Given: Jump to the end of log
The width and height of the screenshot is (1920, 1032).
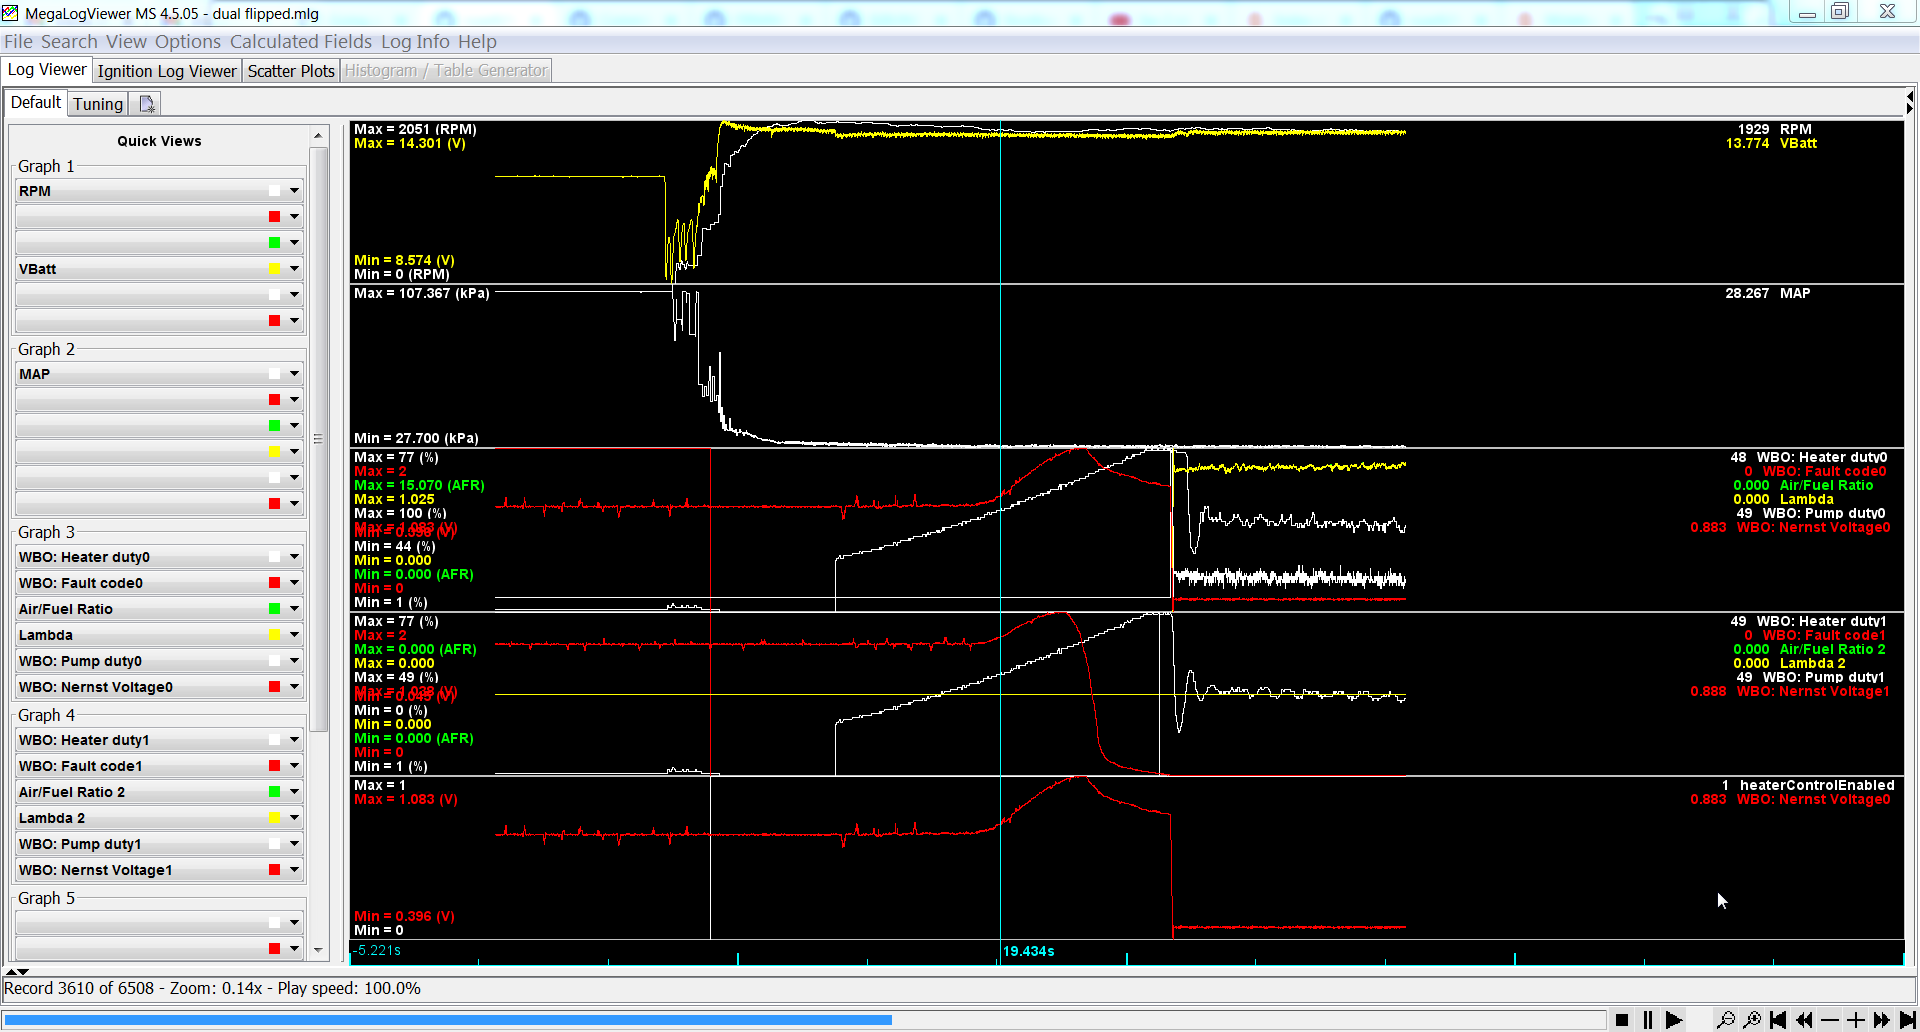Looking at the screenshot, I should [x=1907, y=1020].
